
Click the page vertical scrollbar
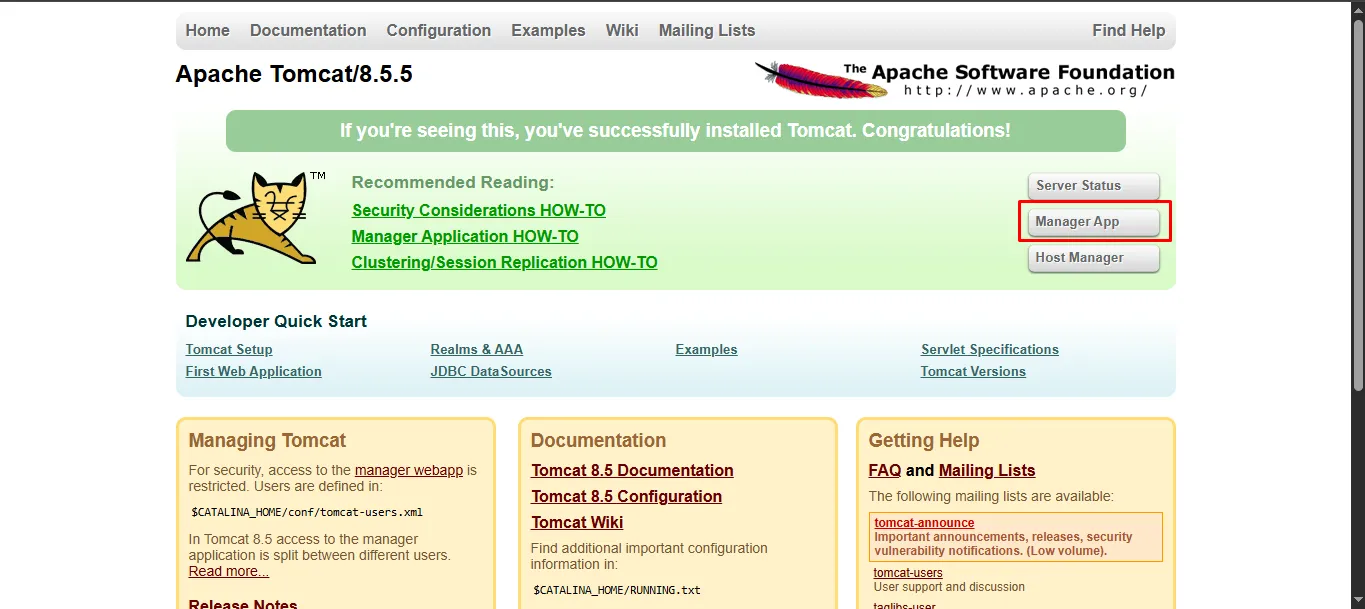click(x=1357, y=200)
